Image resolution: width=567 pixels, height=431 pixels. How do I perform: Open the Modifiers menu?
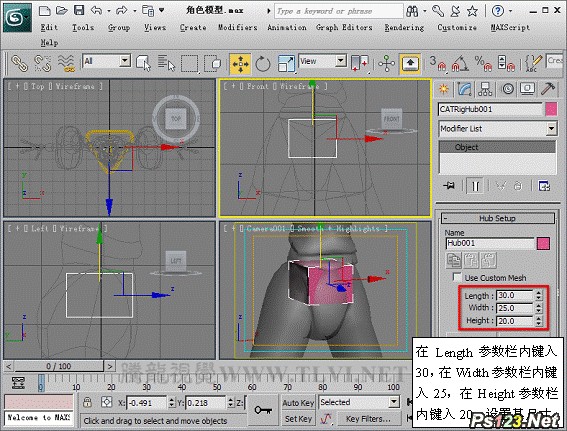[238, 27]
